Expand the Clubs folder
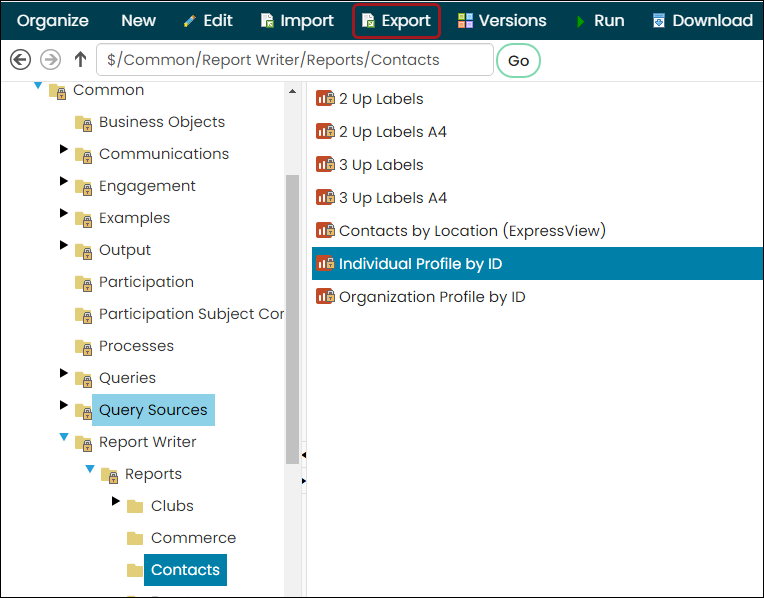Image resolution: width=764 pixels, height=598 pixels. pos(115,501)
